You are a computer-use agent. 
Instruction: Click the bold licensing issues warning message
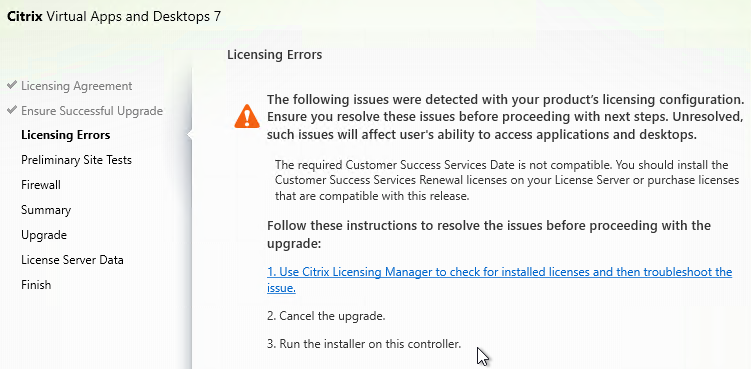pos(505,117)
